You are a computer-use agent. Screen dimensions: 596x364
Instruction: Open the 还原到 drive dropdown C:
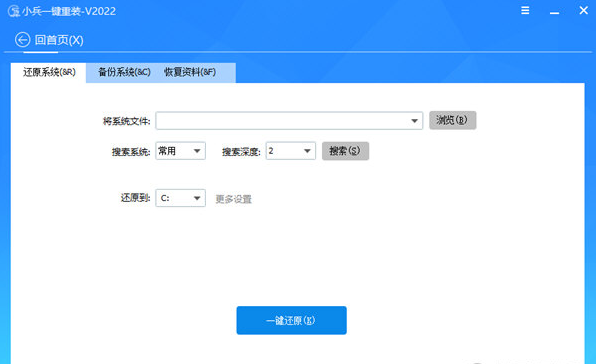point(181,198)
